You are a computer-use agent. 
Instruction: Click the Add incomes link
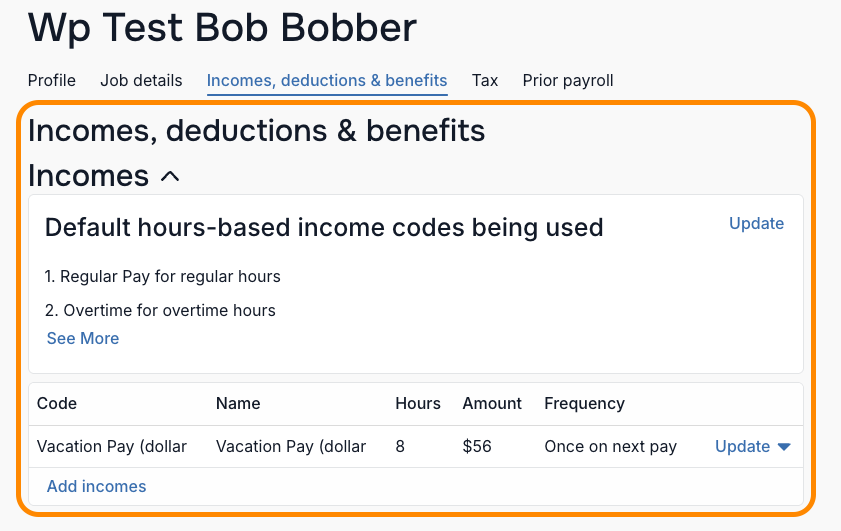pyautogui.click(x=97, y=486)
